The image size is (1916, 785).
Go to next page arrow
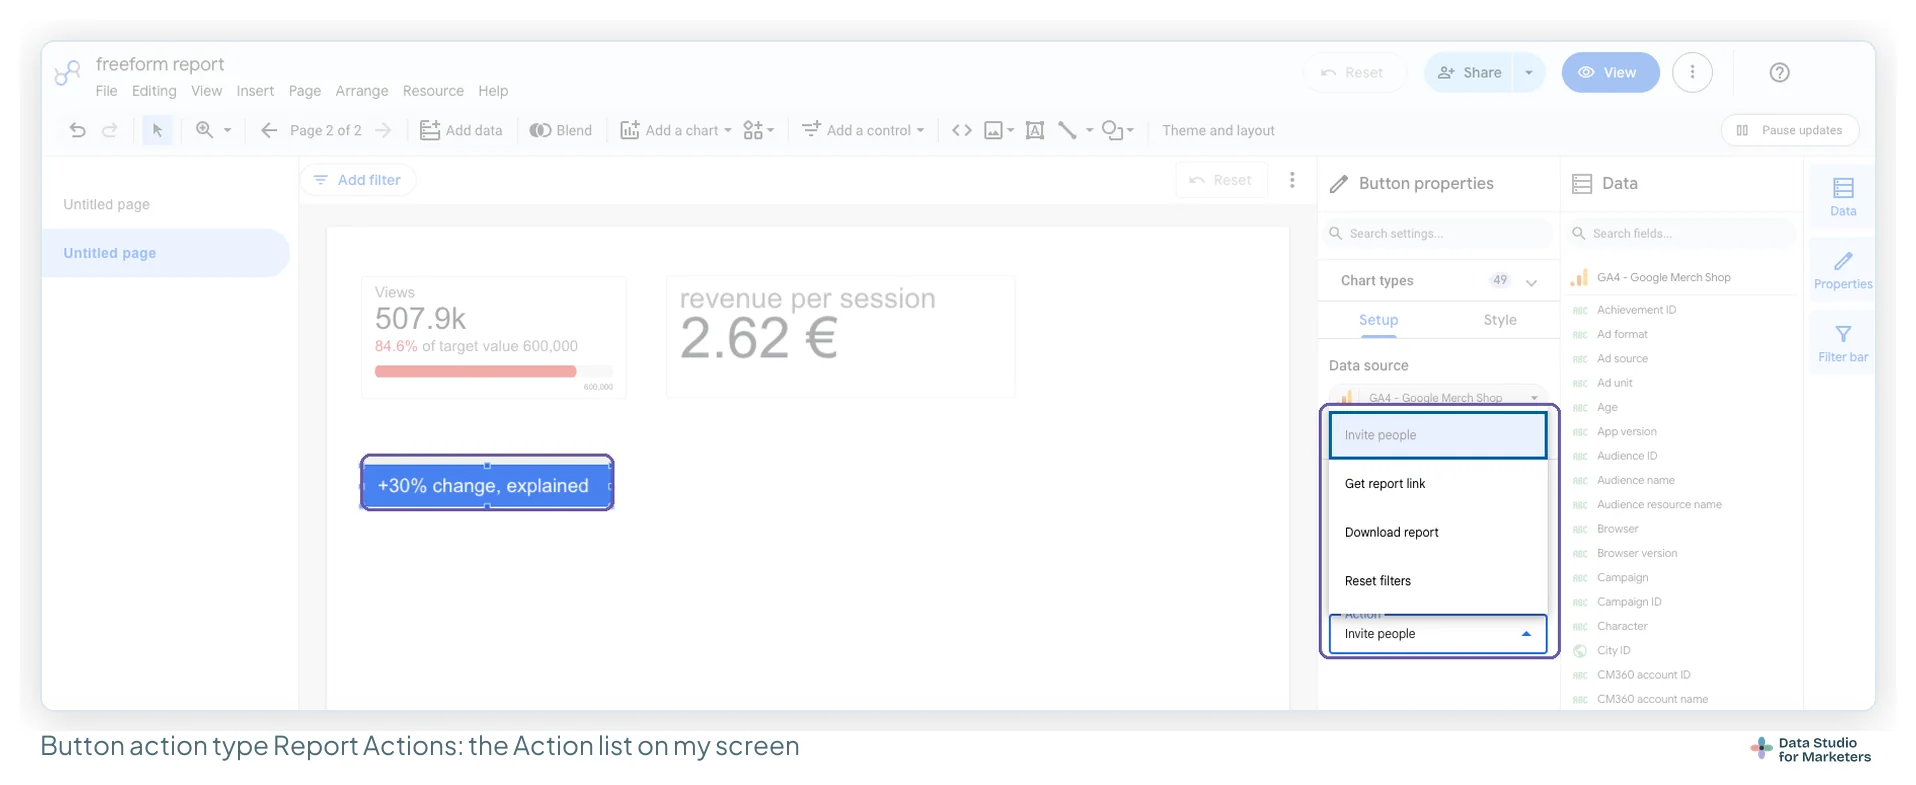[x=383, y=130]
